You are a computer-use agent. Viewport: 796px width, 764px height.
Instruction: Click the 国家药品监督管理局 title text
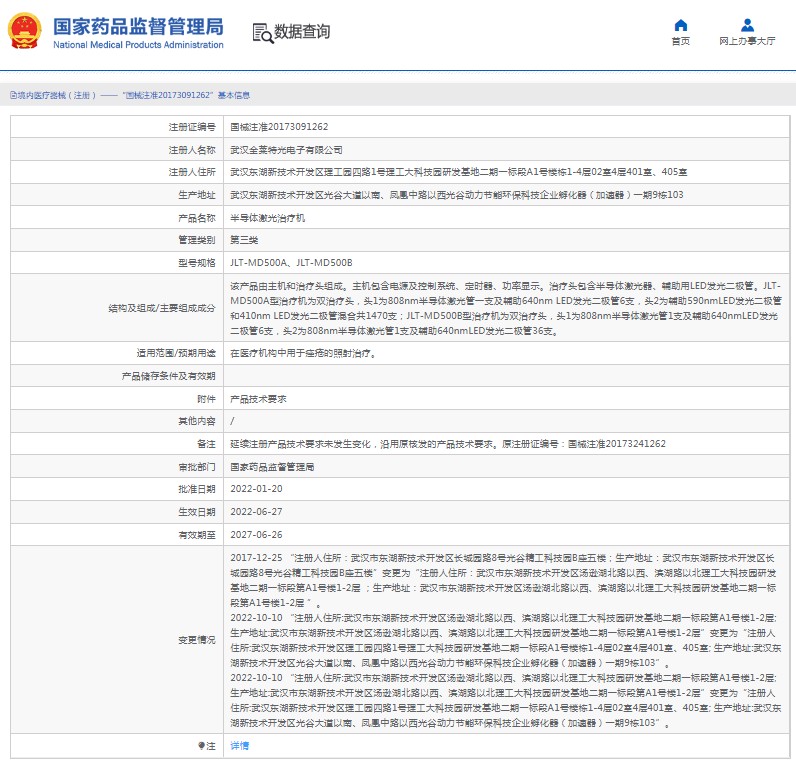(x=138, y=26)
